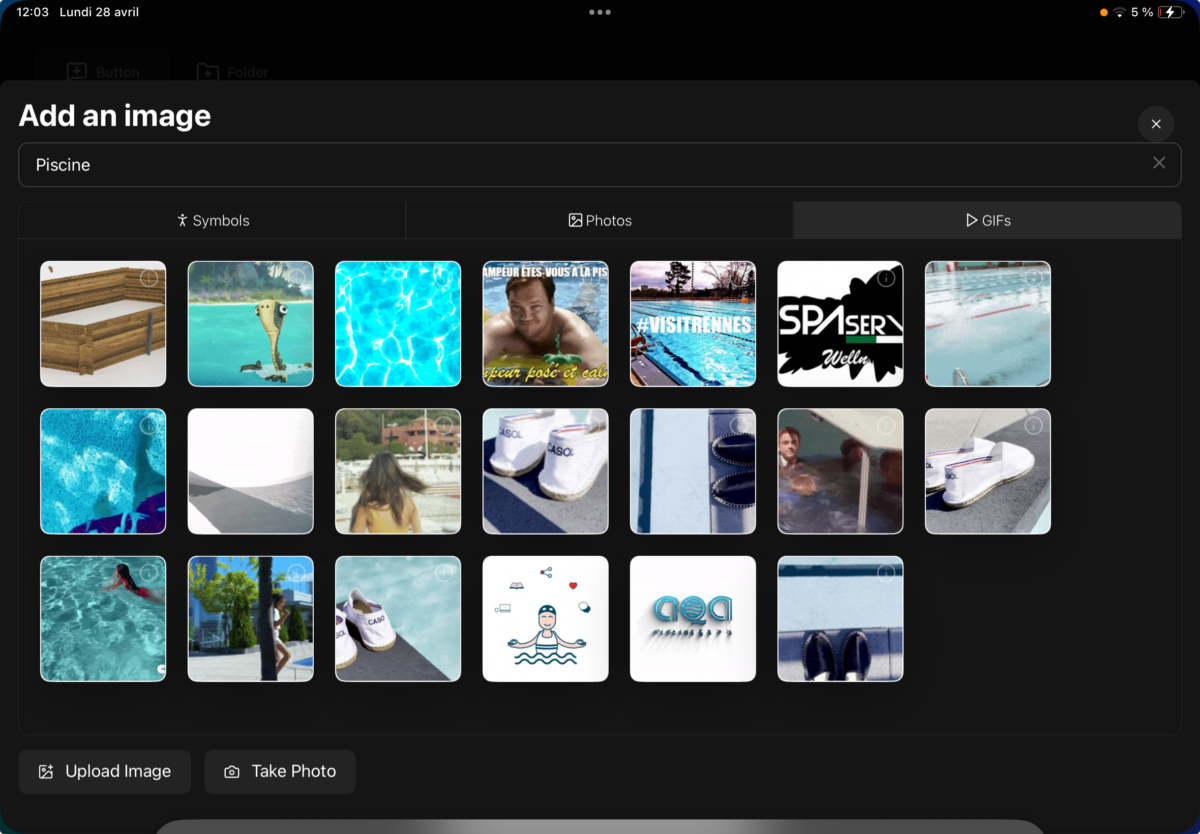Viewport: 1200px width, 834px height.
Task: Clear the Piscine search text
Action: click(1159, 163)
